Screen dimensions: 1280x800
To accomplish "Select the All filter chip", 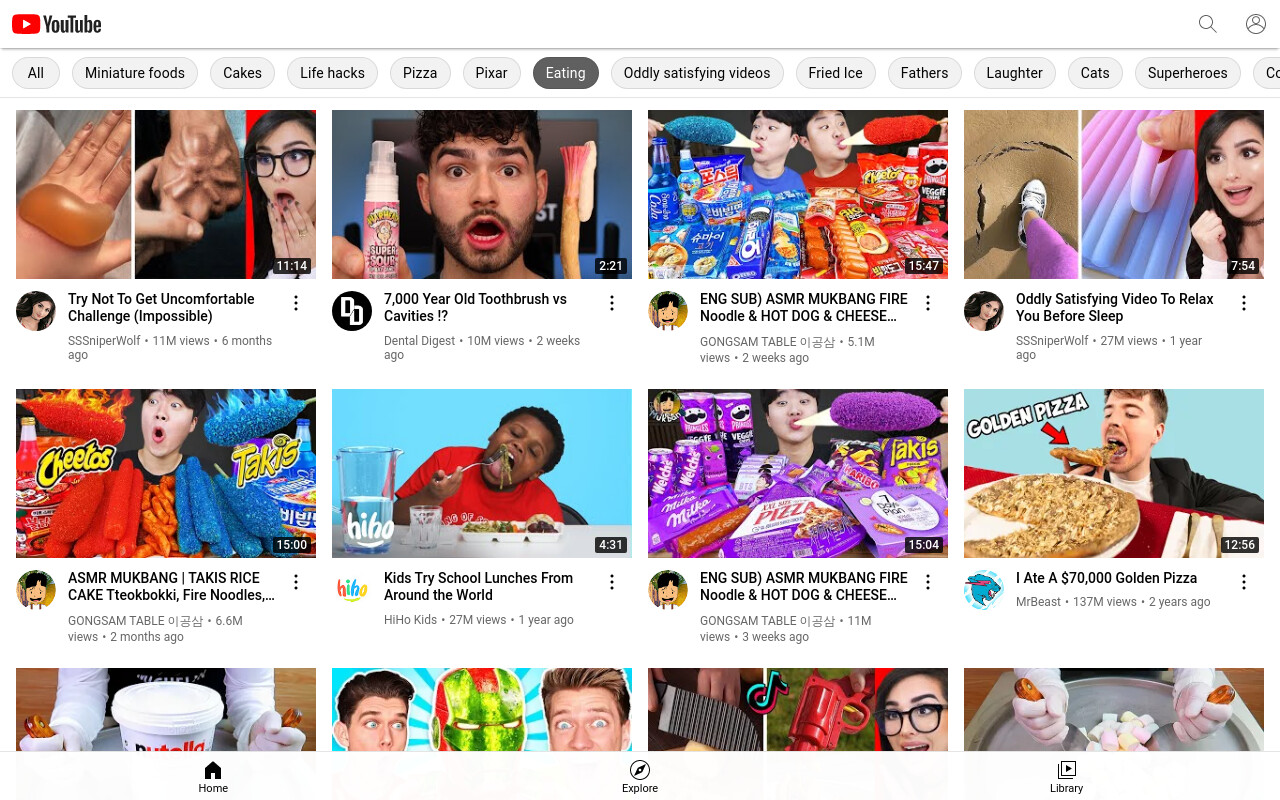I will (x=36, y=73).
